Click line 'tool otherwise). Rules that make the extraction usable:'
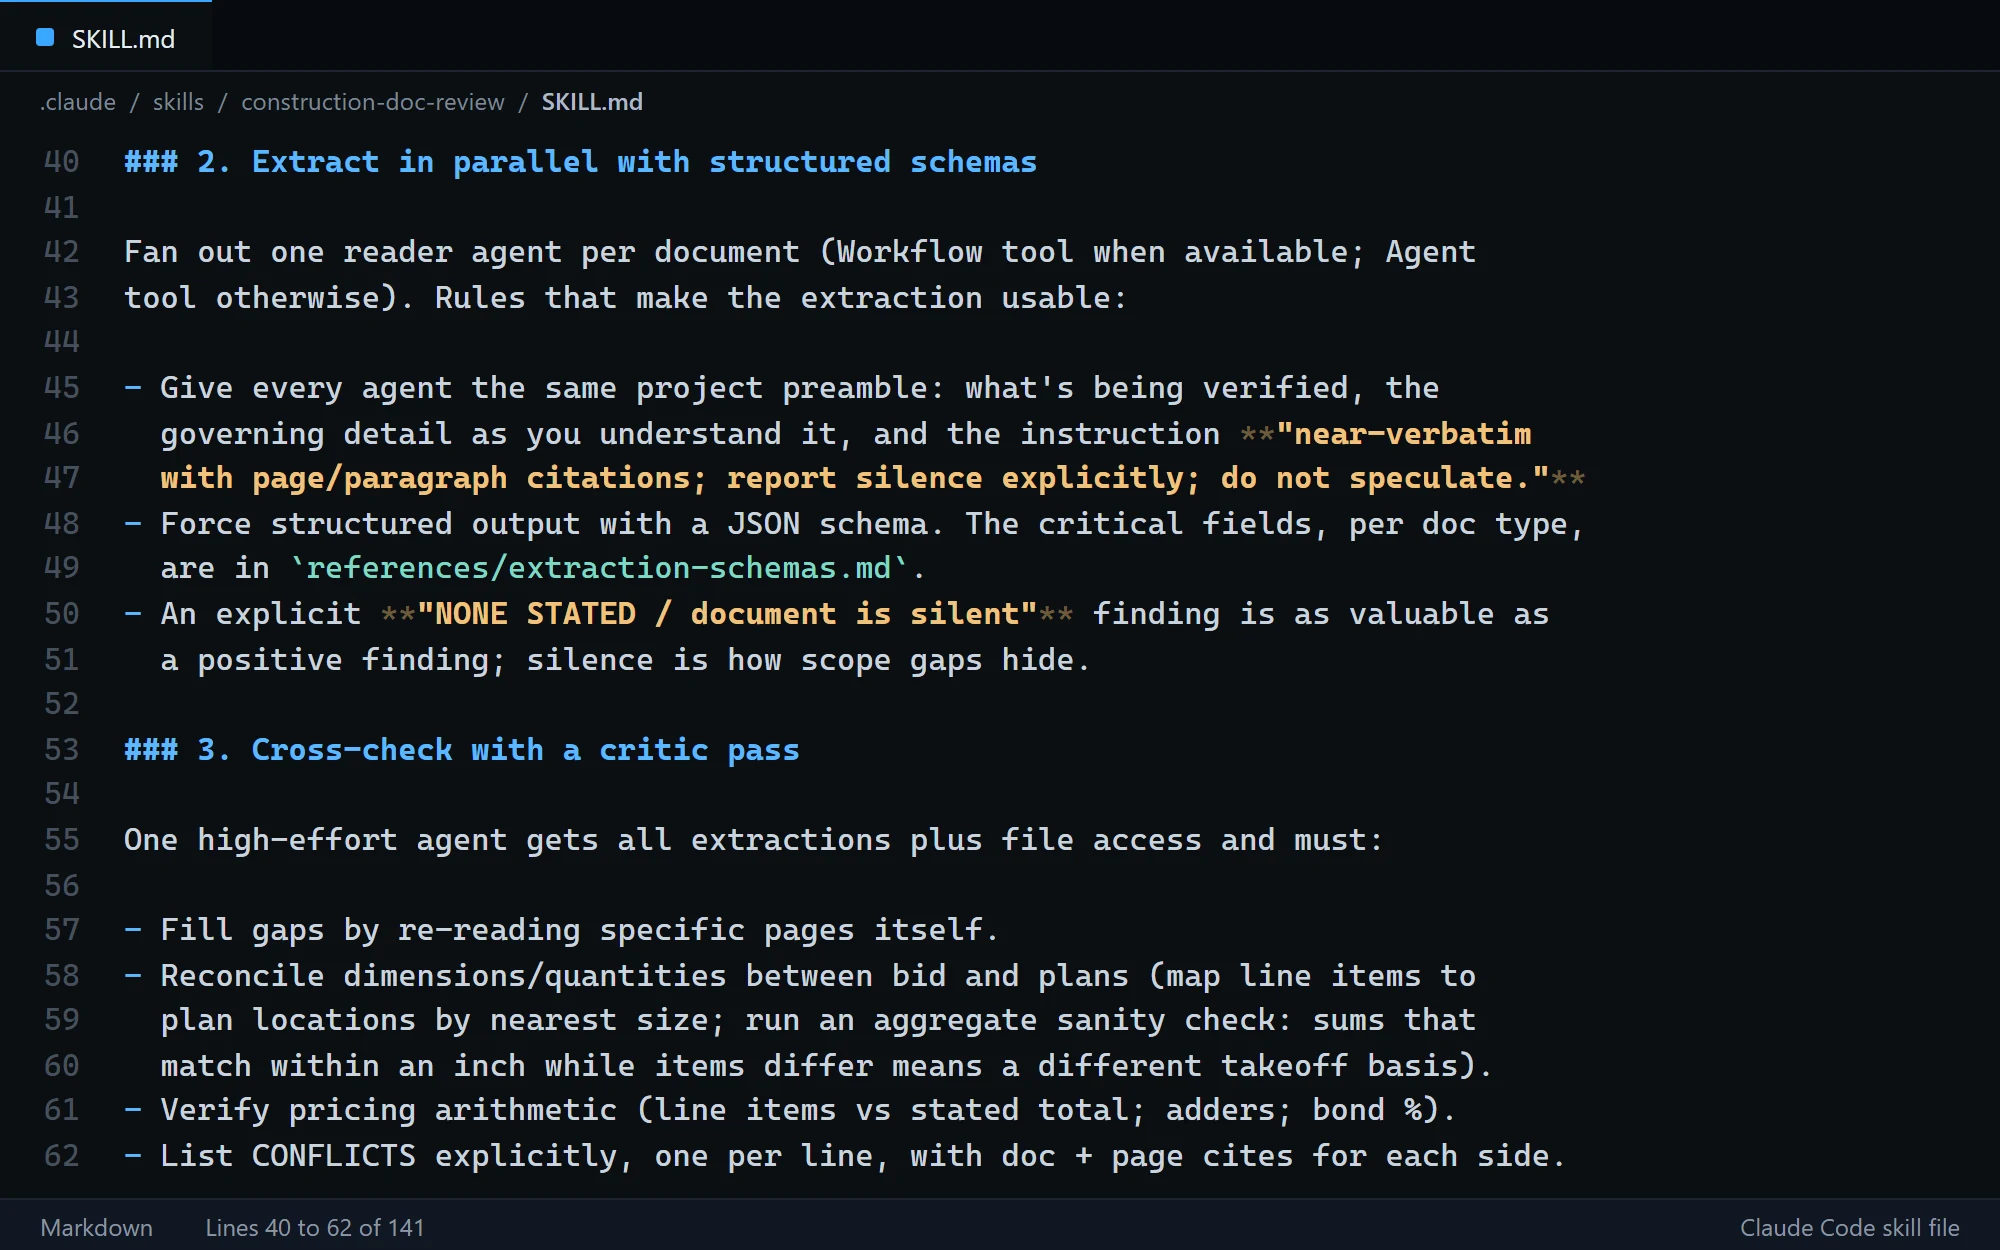The height and width of the screenshot is (1250, 2000). coord(625,298)
